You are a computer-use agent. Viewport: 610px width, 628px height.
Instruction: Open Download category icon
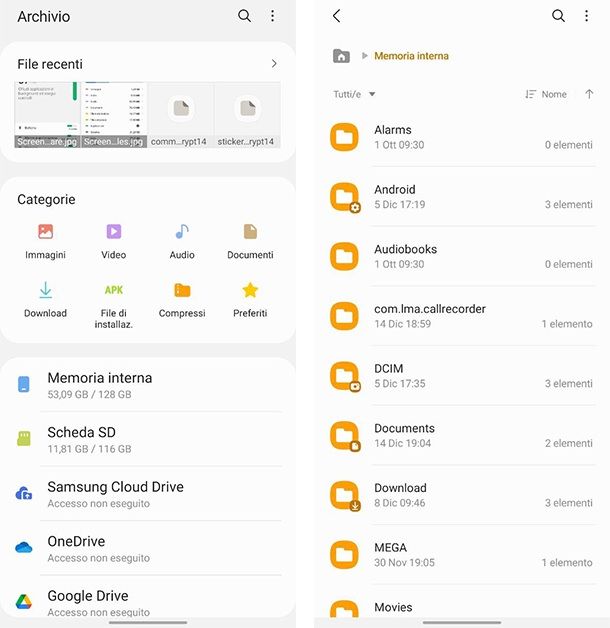(x=45, y=290)
